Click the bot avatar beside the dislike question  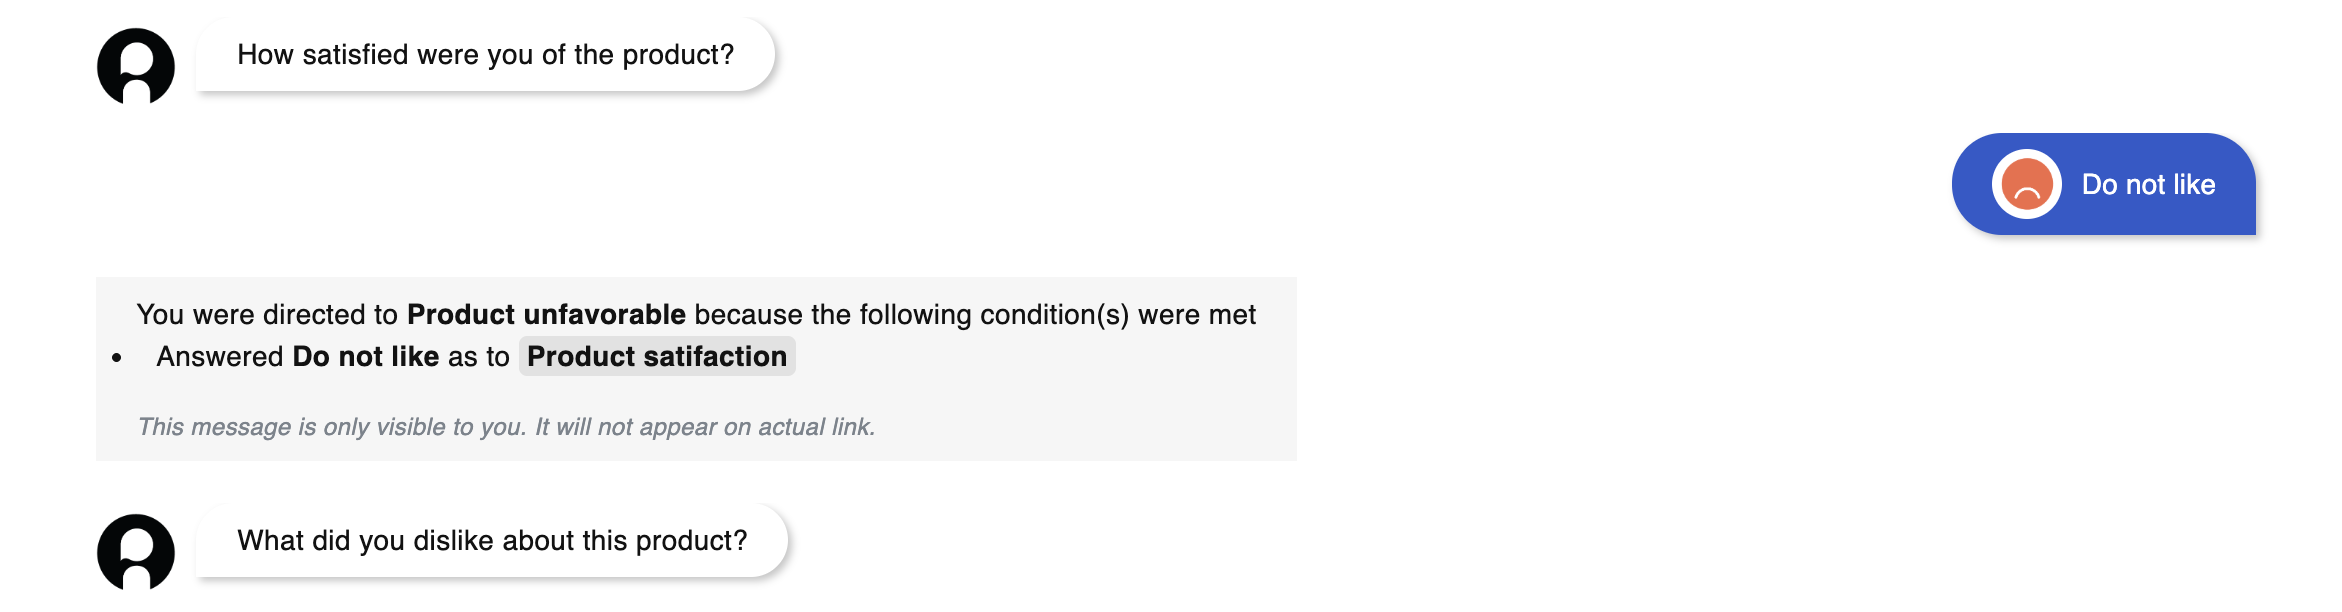(x=136, y=552)
